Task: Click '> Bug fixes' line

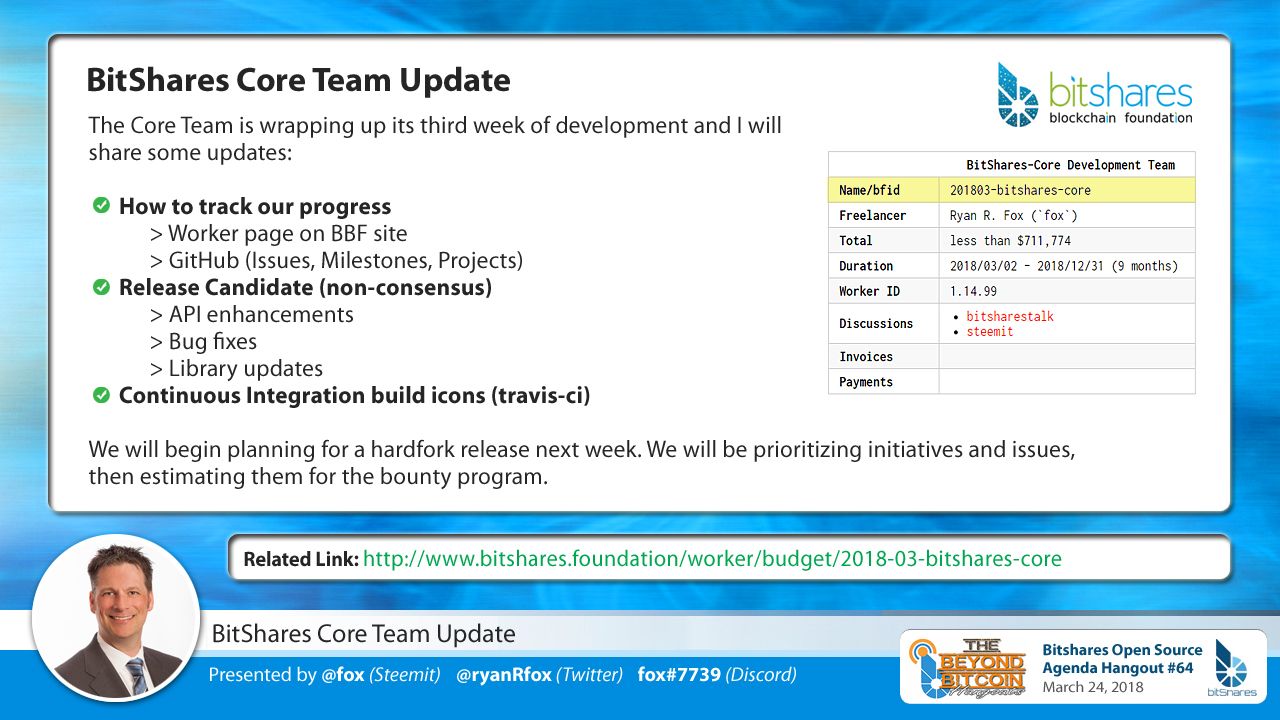Action: [204, 342]
